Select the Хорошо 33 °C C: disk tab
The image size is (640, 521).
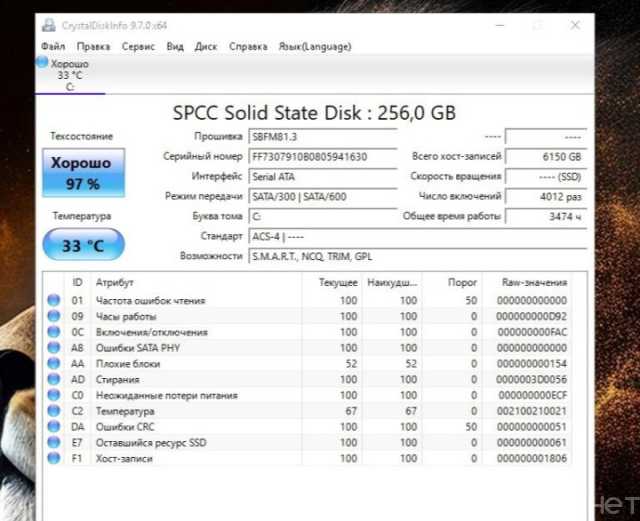tap(69, 75)
